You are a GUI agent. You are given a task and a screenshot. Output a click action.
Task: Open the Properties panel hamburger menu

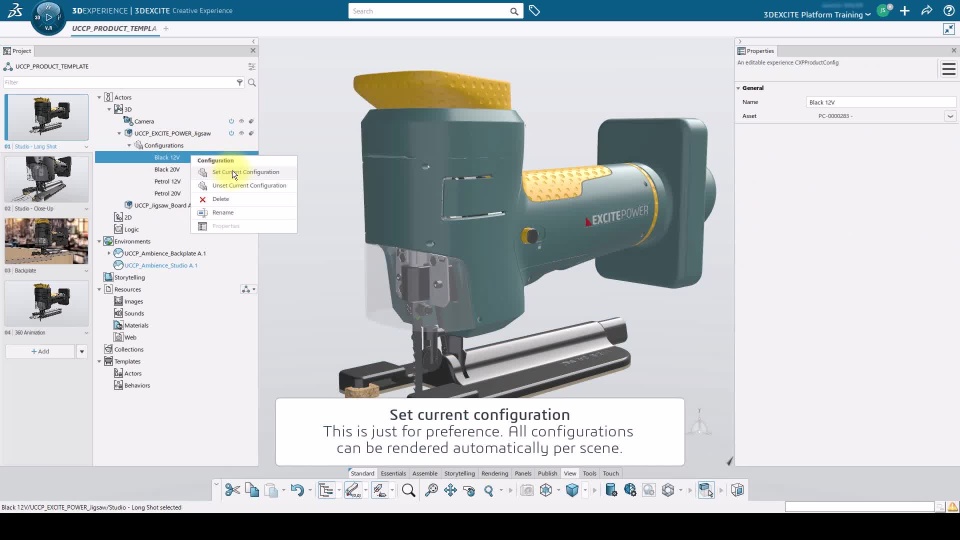coord(948,69)
